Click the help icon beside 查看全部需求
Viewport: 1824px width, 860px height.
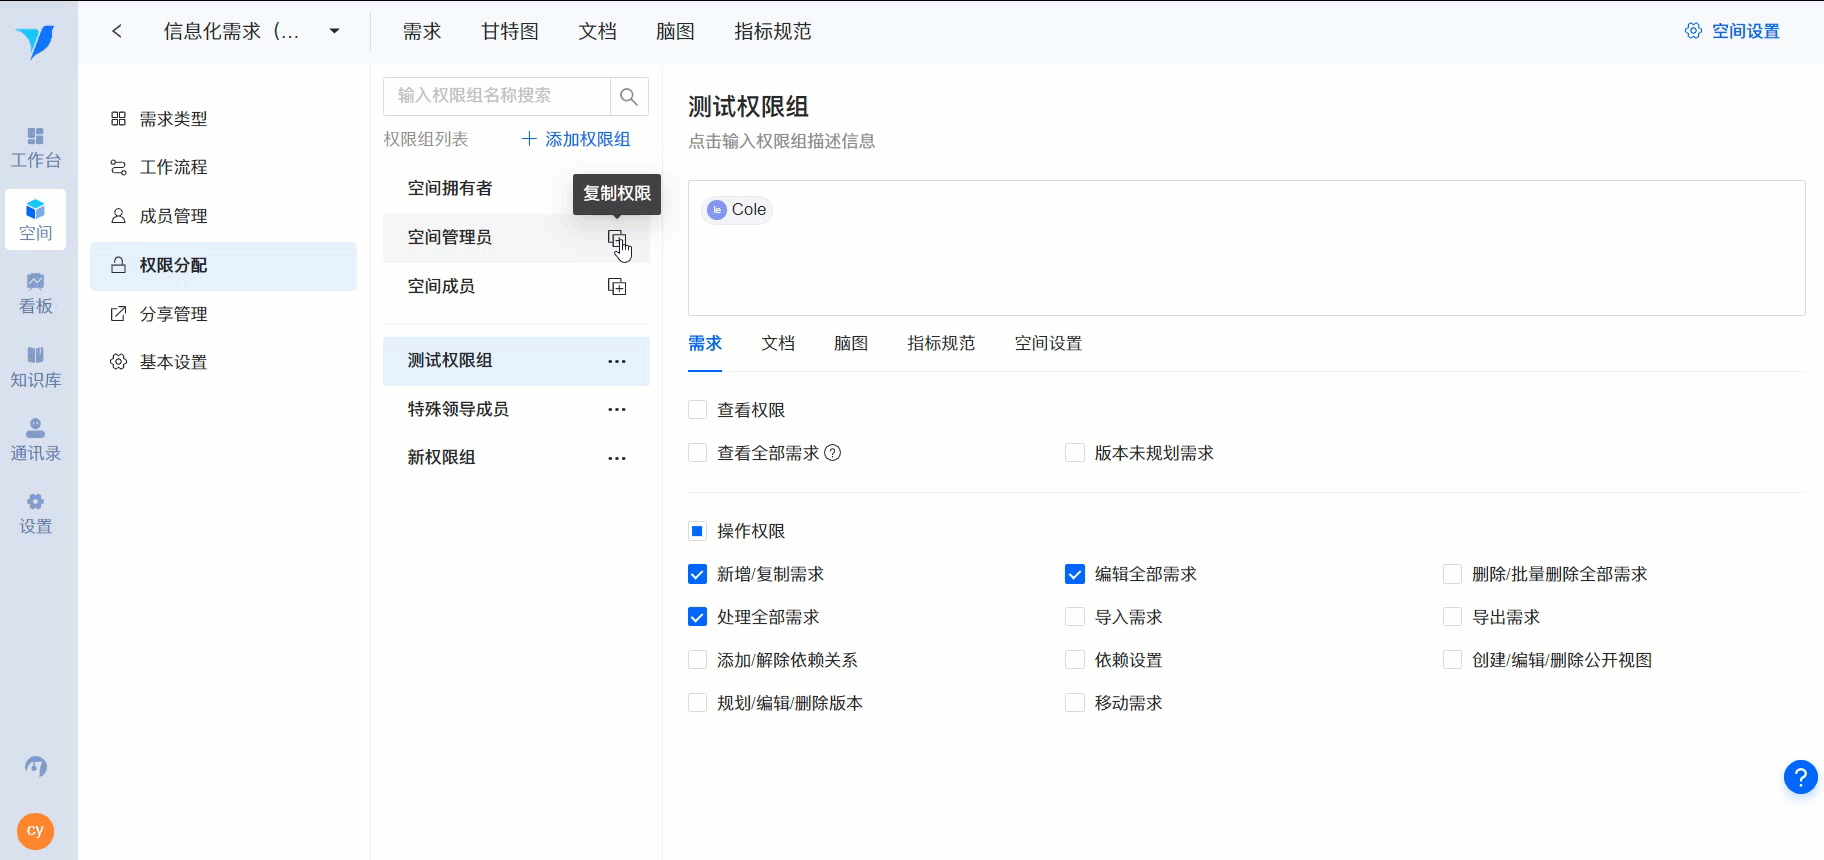[832, 453]
